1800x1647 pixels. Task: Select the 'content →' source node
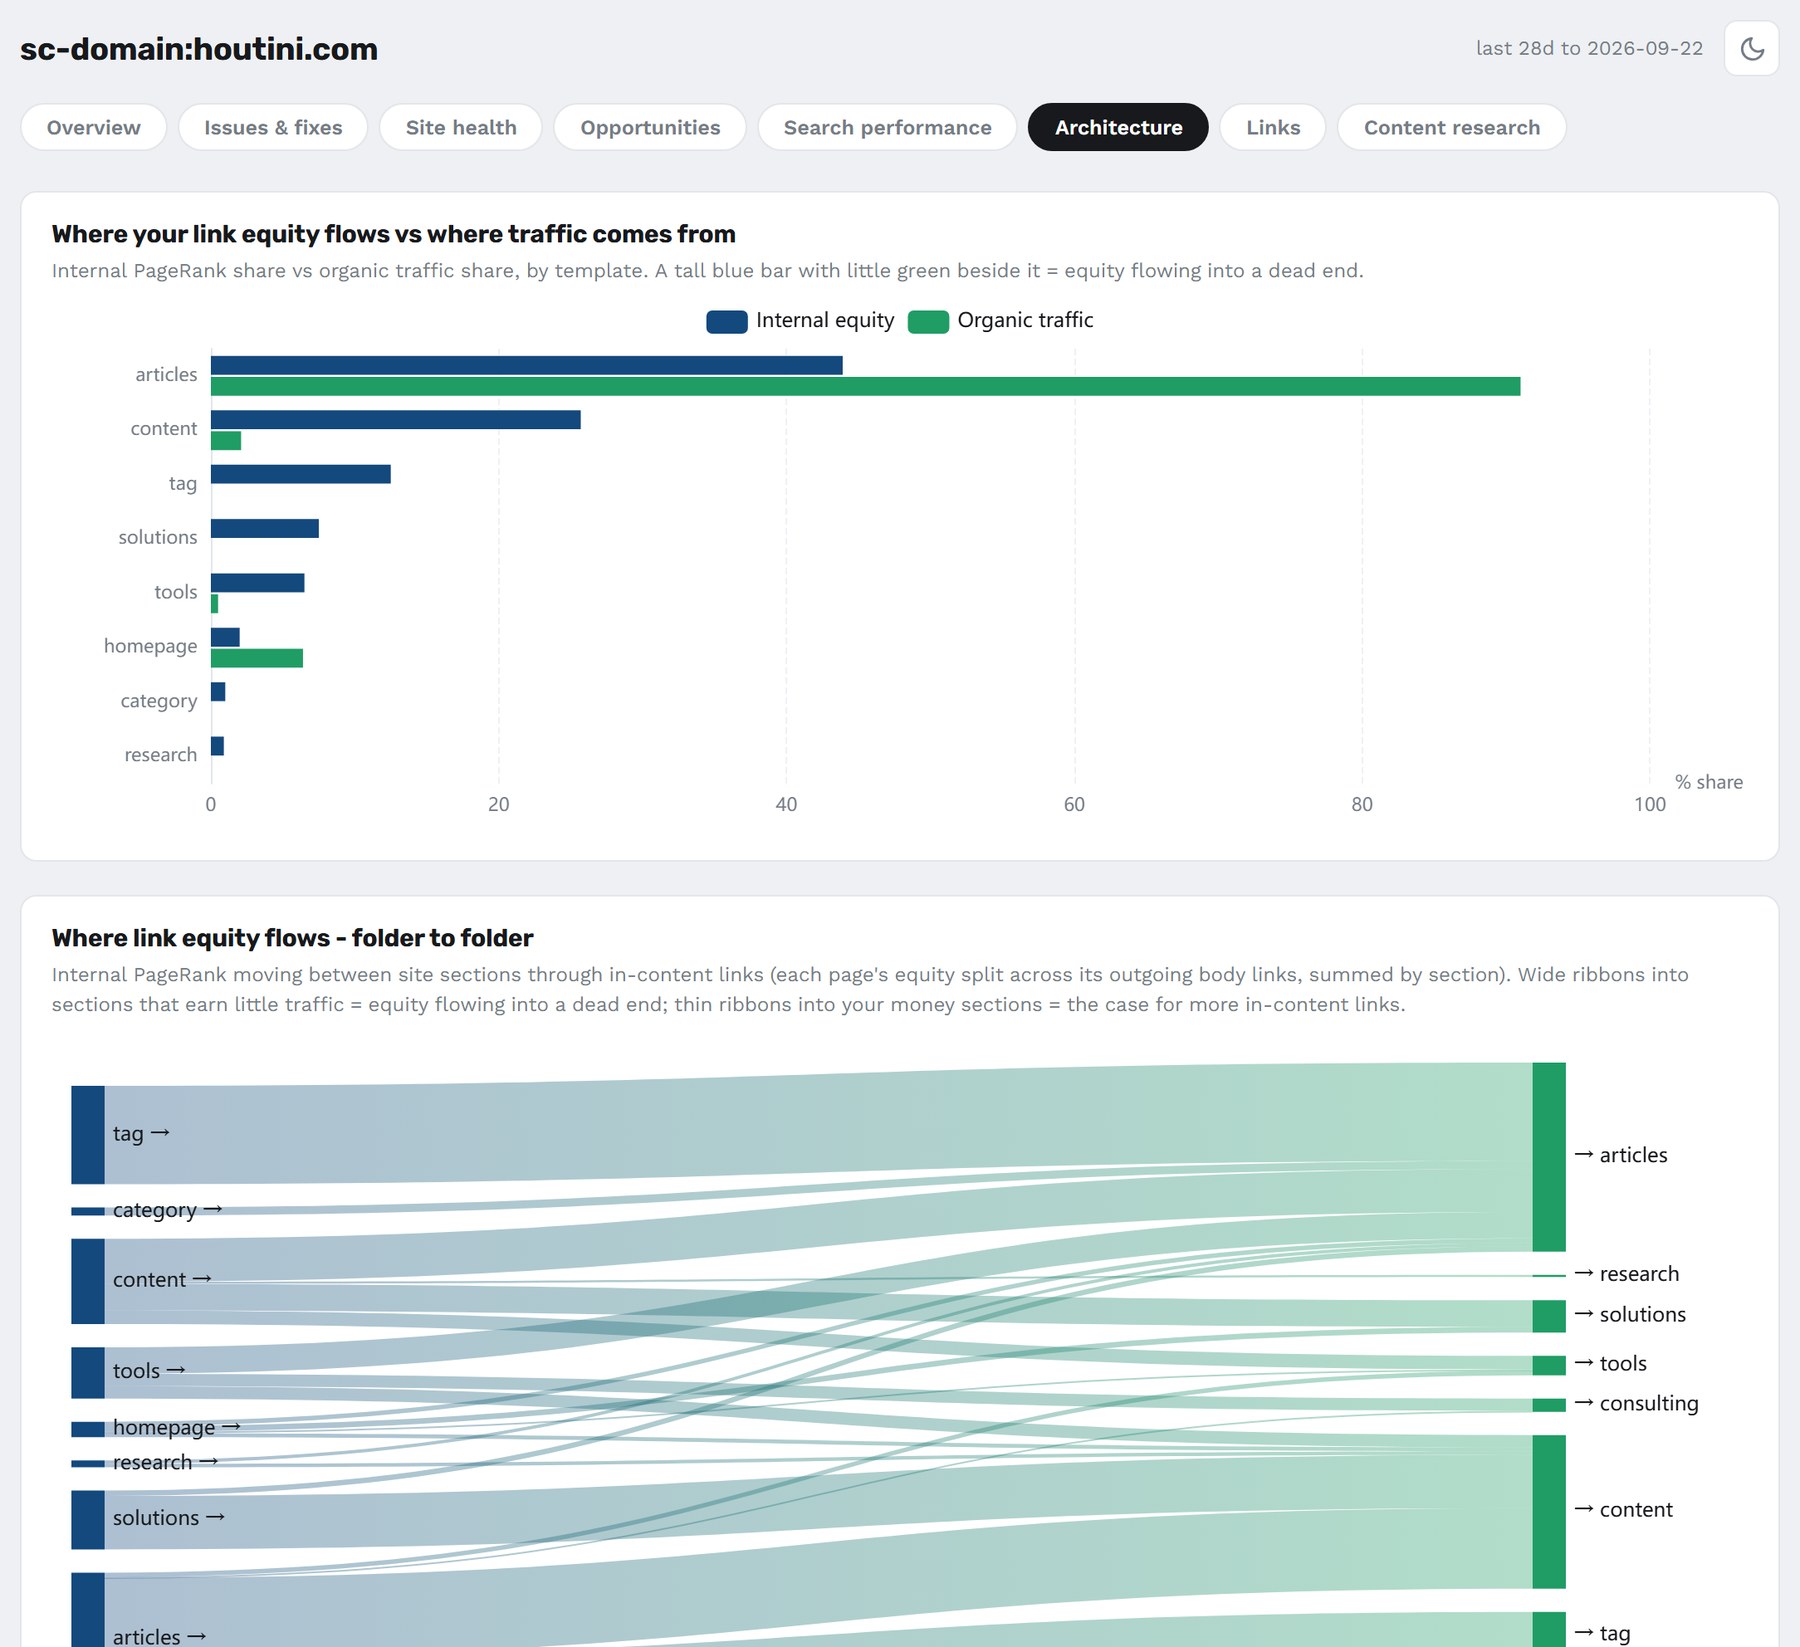tap(88, 1281)
